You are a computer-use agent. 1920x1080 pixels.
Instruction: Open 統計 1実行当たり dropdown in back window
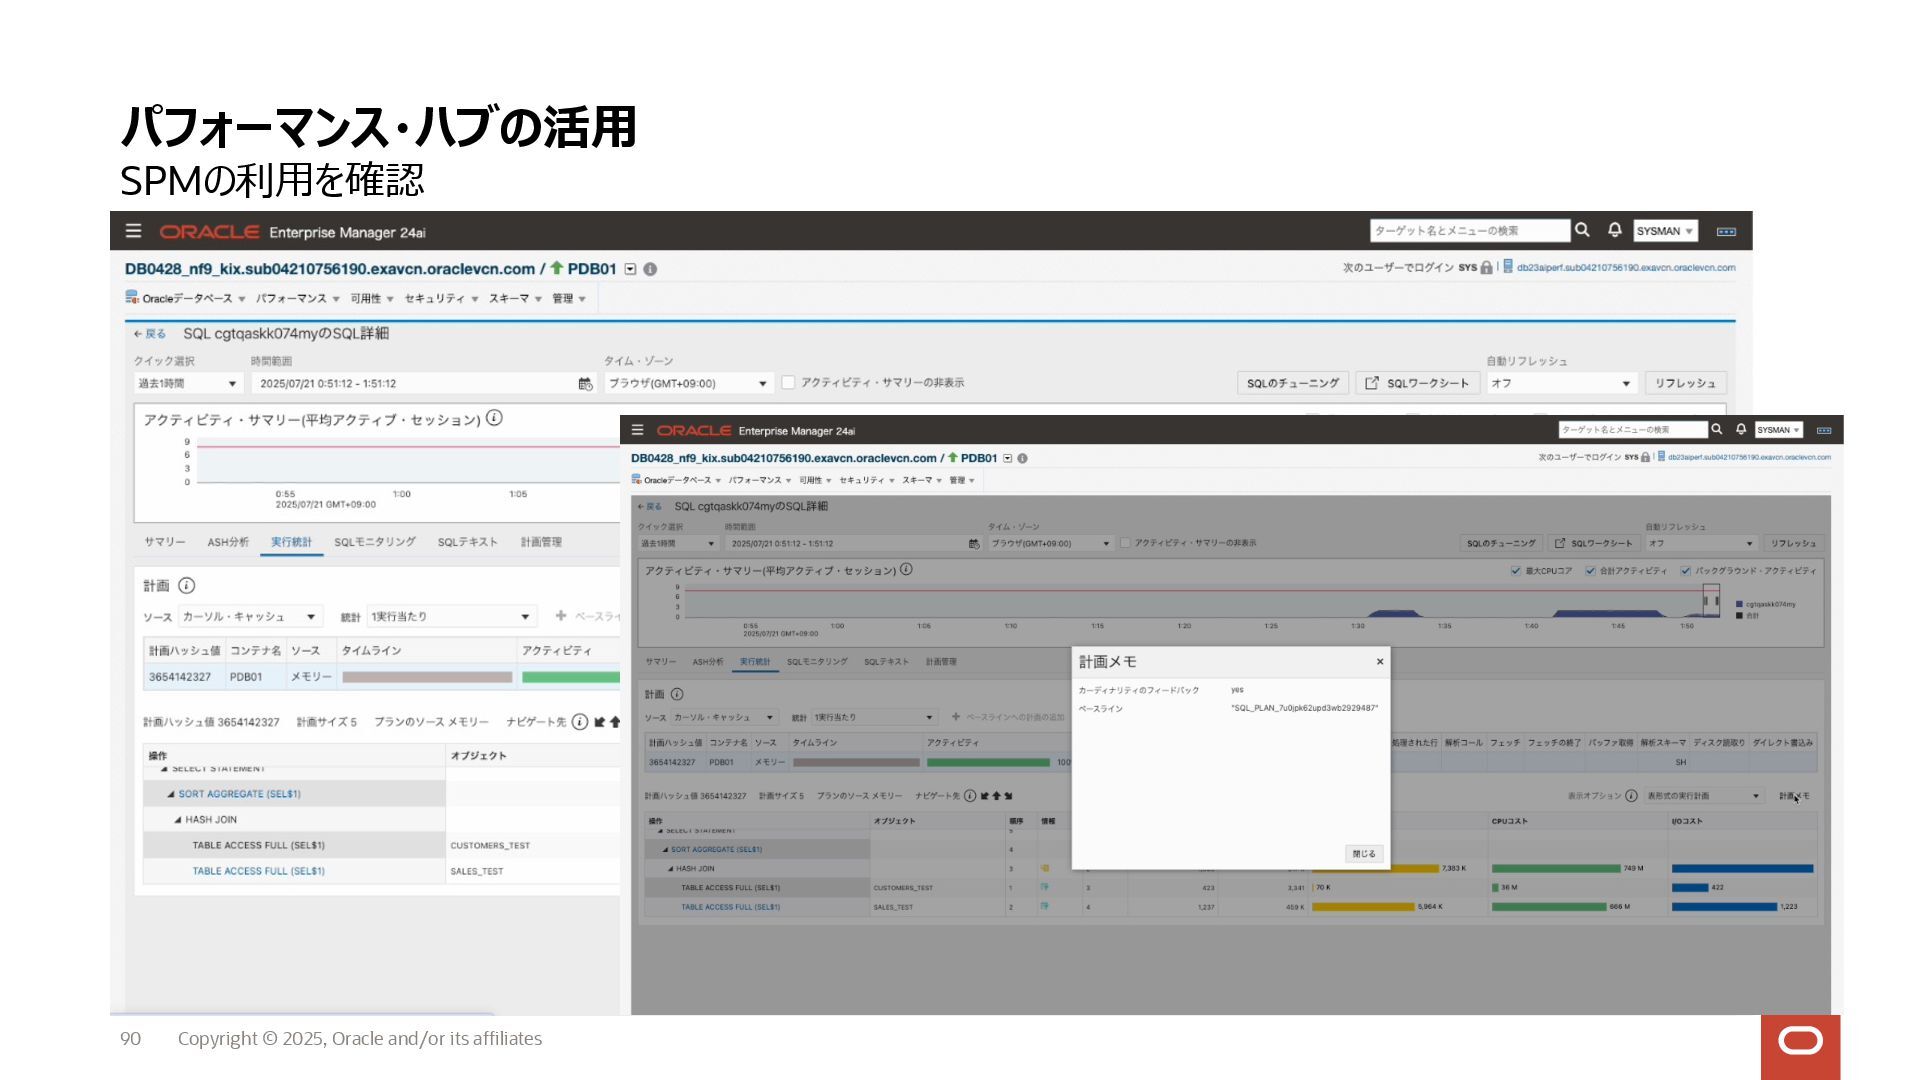point(451,617)
